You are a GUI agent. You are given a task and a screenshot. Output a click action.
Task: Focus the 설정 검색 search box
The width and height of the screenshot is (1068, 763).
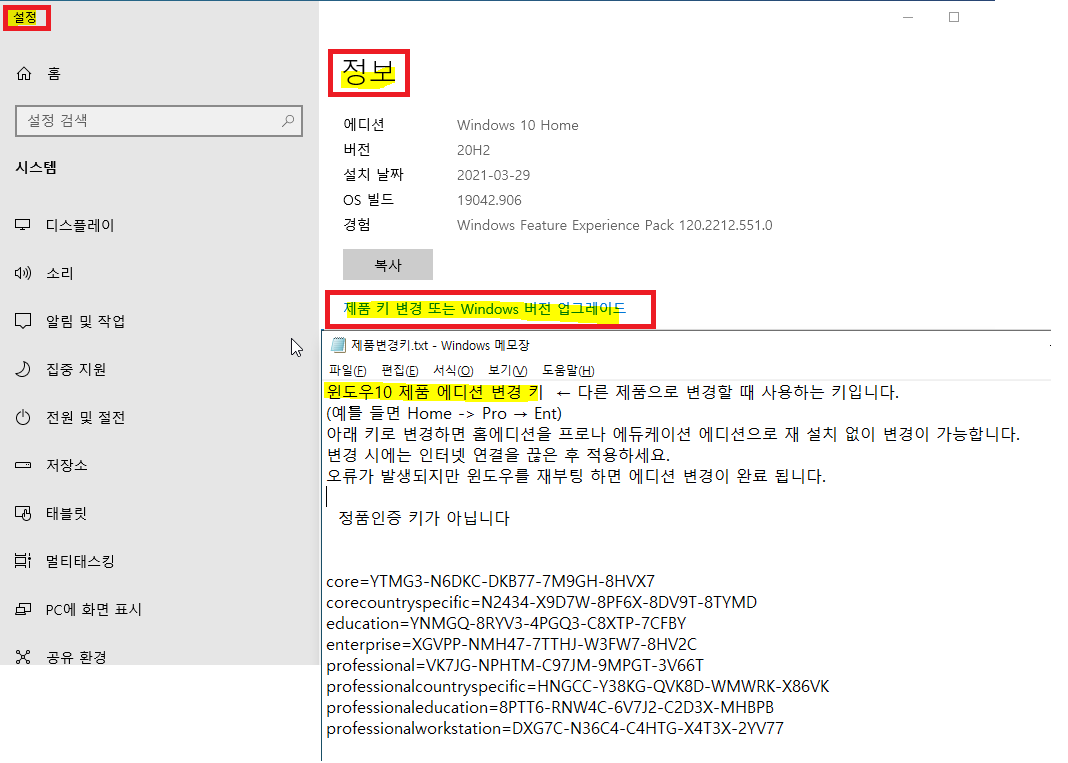[159, 121]
